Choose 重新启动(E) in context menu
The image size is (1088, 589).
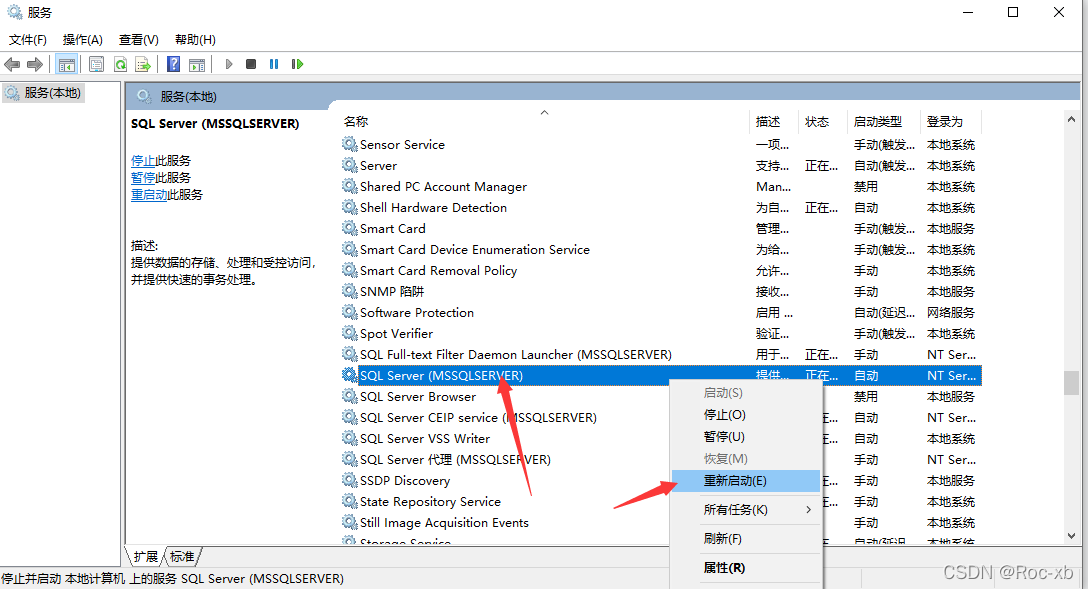[746, 481]
